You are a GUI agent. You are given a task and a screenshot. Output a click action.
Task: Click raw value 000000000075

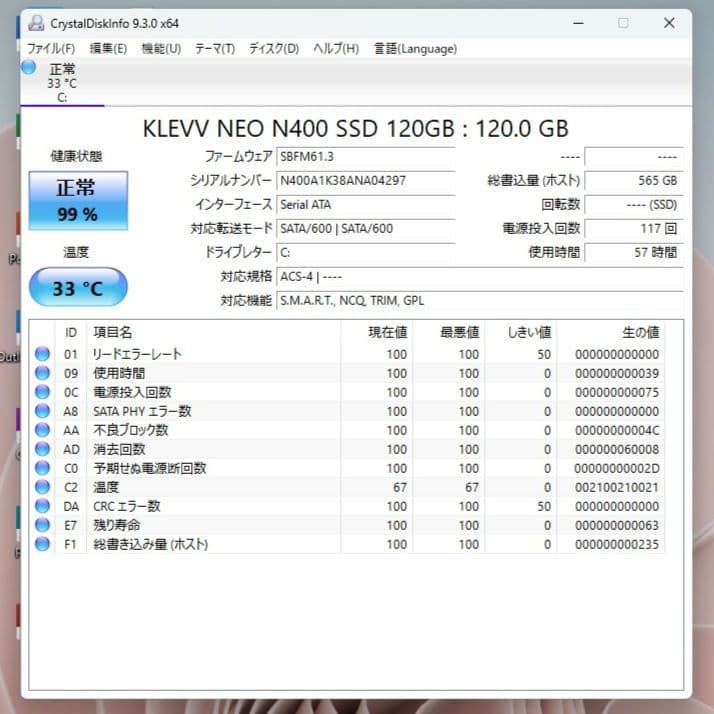click(617, 392)
